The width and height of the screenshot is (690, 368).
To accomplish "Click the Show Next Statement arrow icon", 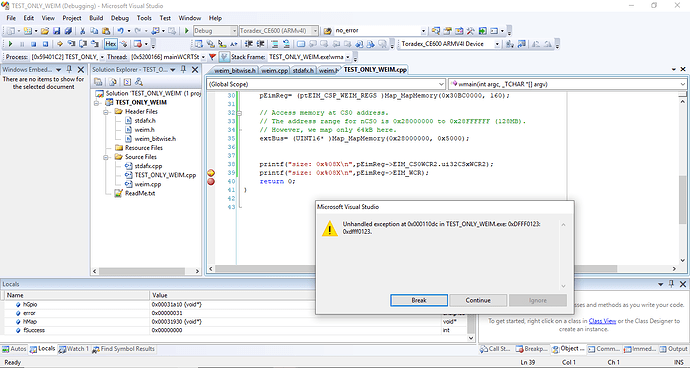I will click(60, 44).
